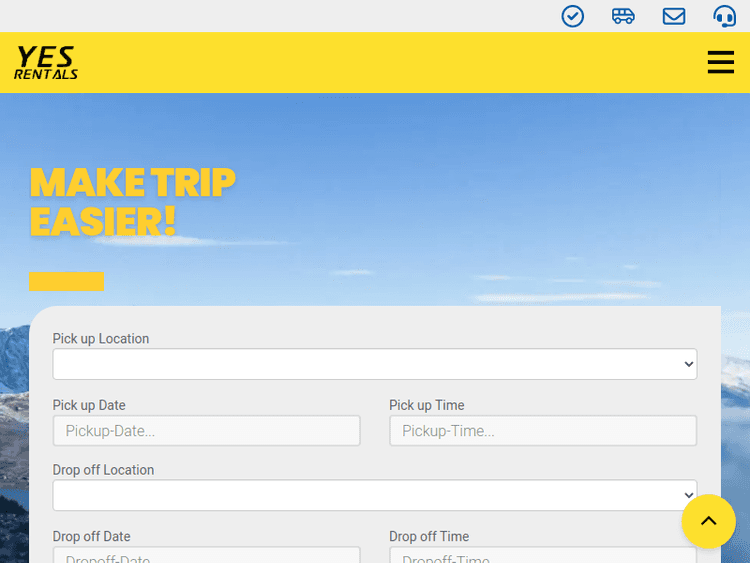Focus the Dropoff-Date input field
Image resolution: width=750 pixels, height=563 pixels.
click(x=206, y=556)
